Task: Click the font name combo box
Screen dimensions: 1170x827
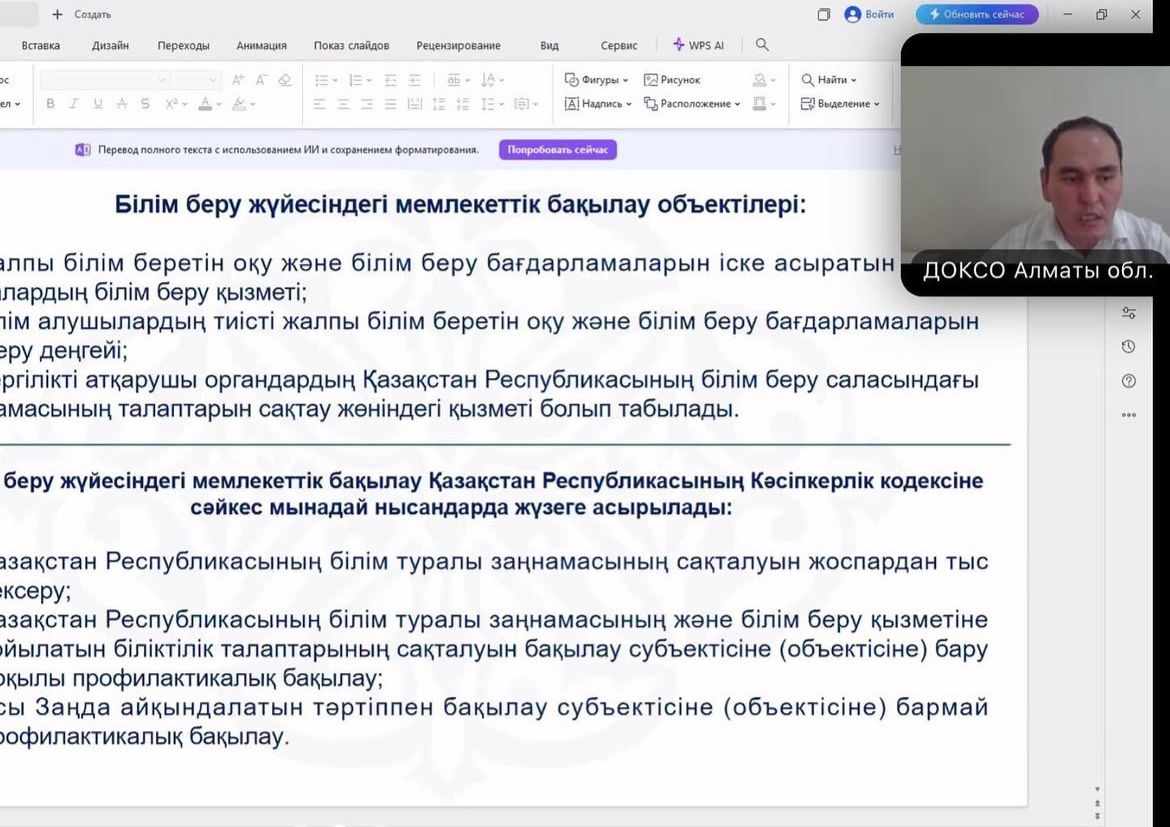Action: coord(104,80)
